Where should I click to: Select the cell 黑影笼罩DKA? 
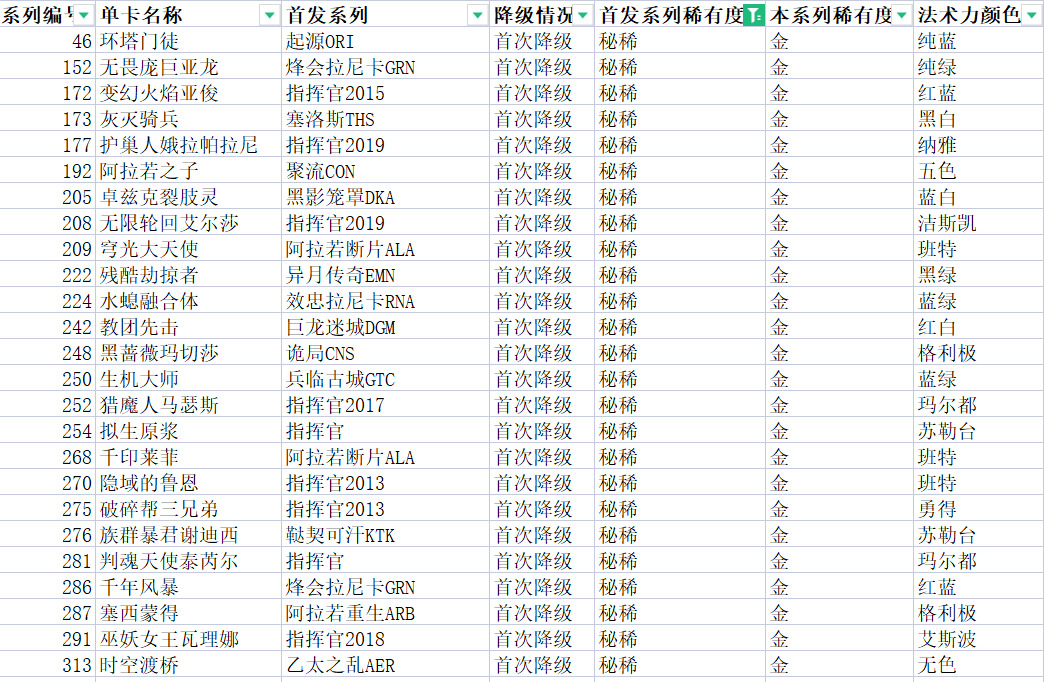click(386, 197)
